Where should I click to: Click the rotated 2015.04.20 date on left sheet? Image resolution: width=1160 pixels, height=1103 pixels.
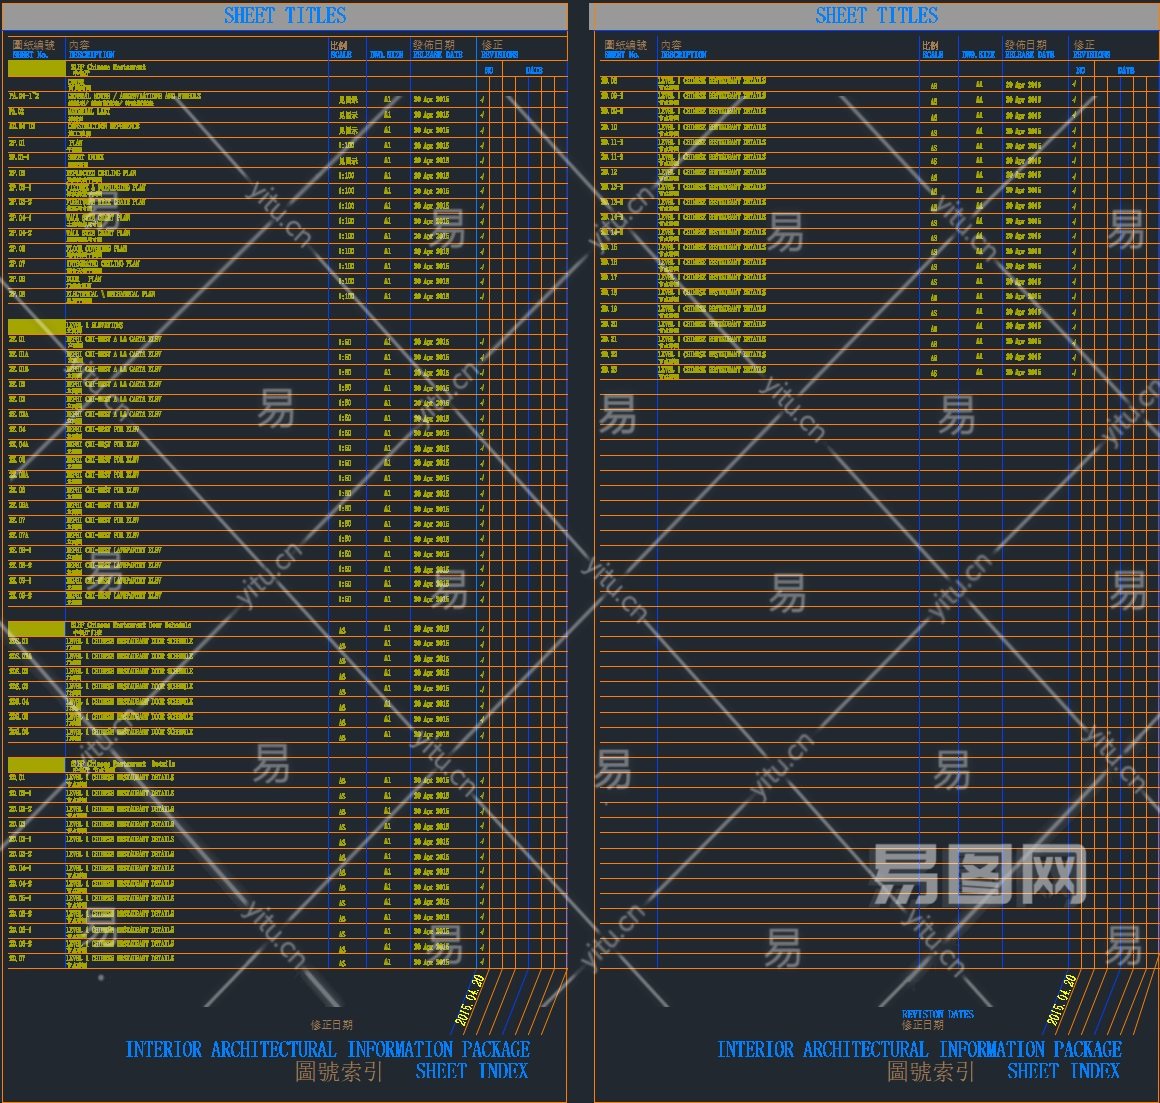coord(470,1000)
